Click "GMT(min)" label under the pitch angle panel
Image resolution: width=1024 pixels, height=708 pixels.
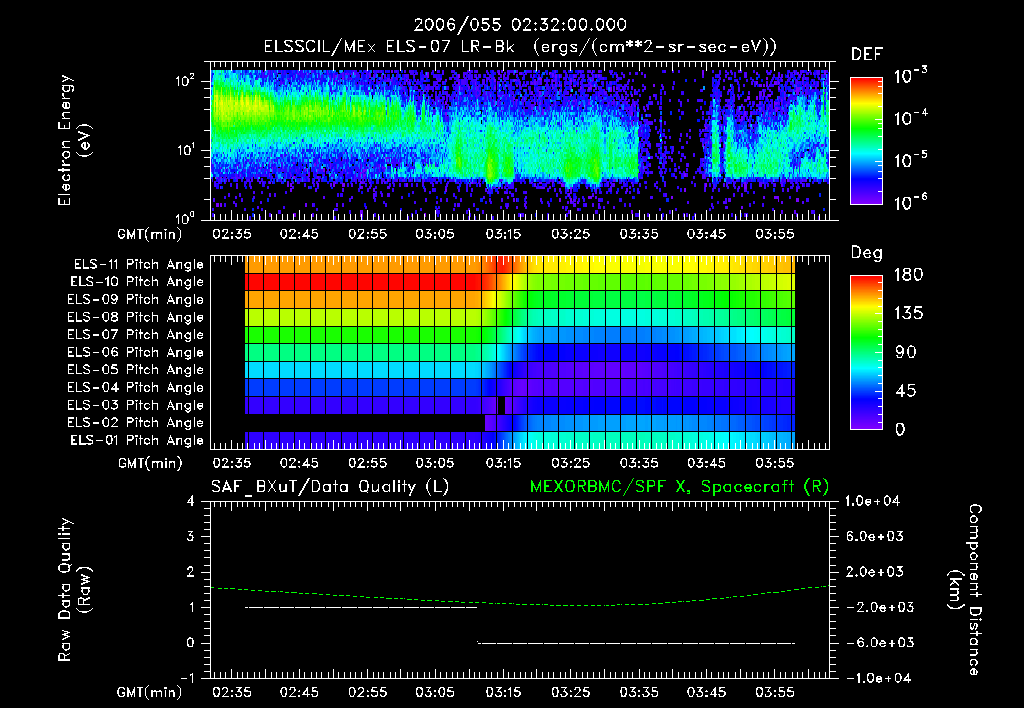click(150, 463)
